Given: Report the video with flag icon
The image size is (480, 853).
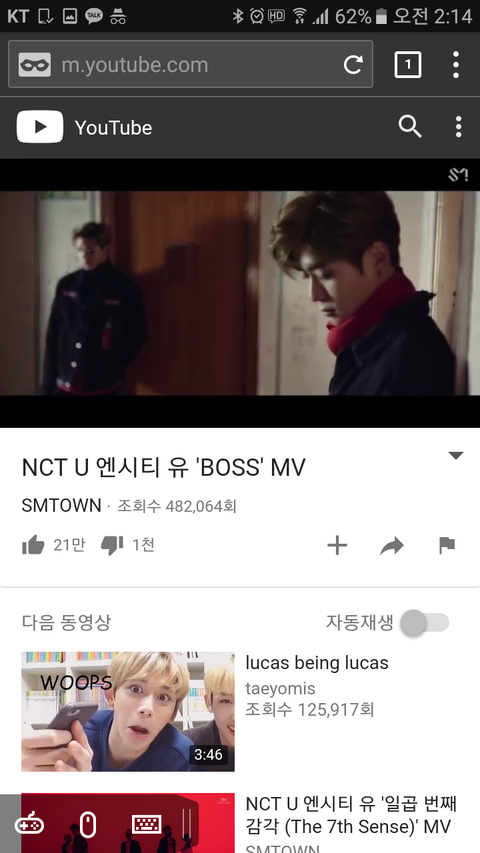Looking at the screenshot, I should 447,545.
